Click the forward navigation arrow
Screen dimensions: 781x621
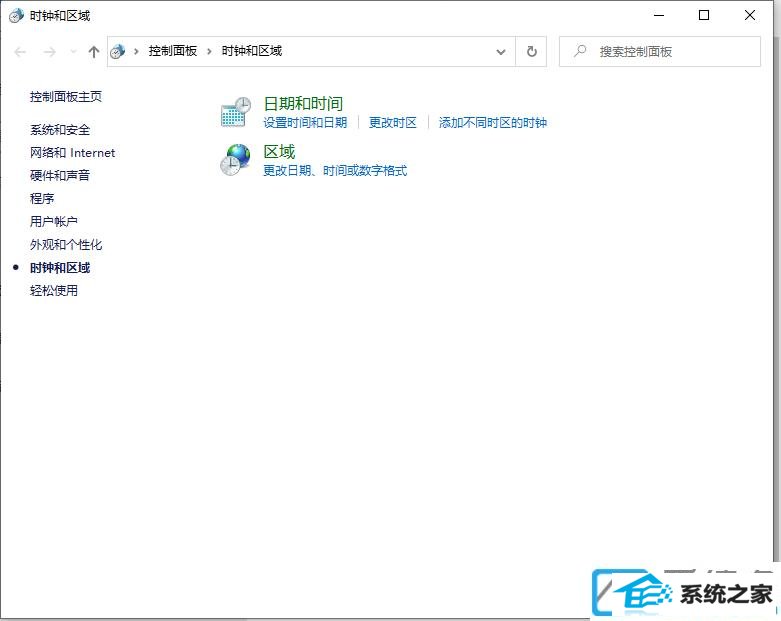click(49, 52)
